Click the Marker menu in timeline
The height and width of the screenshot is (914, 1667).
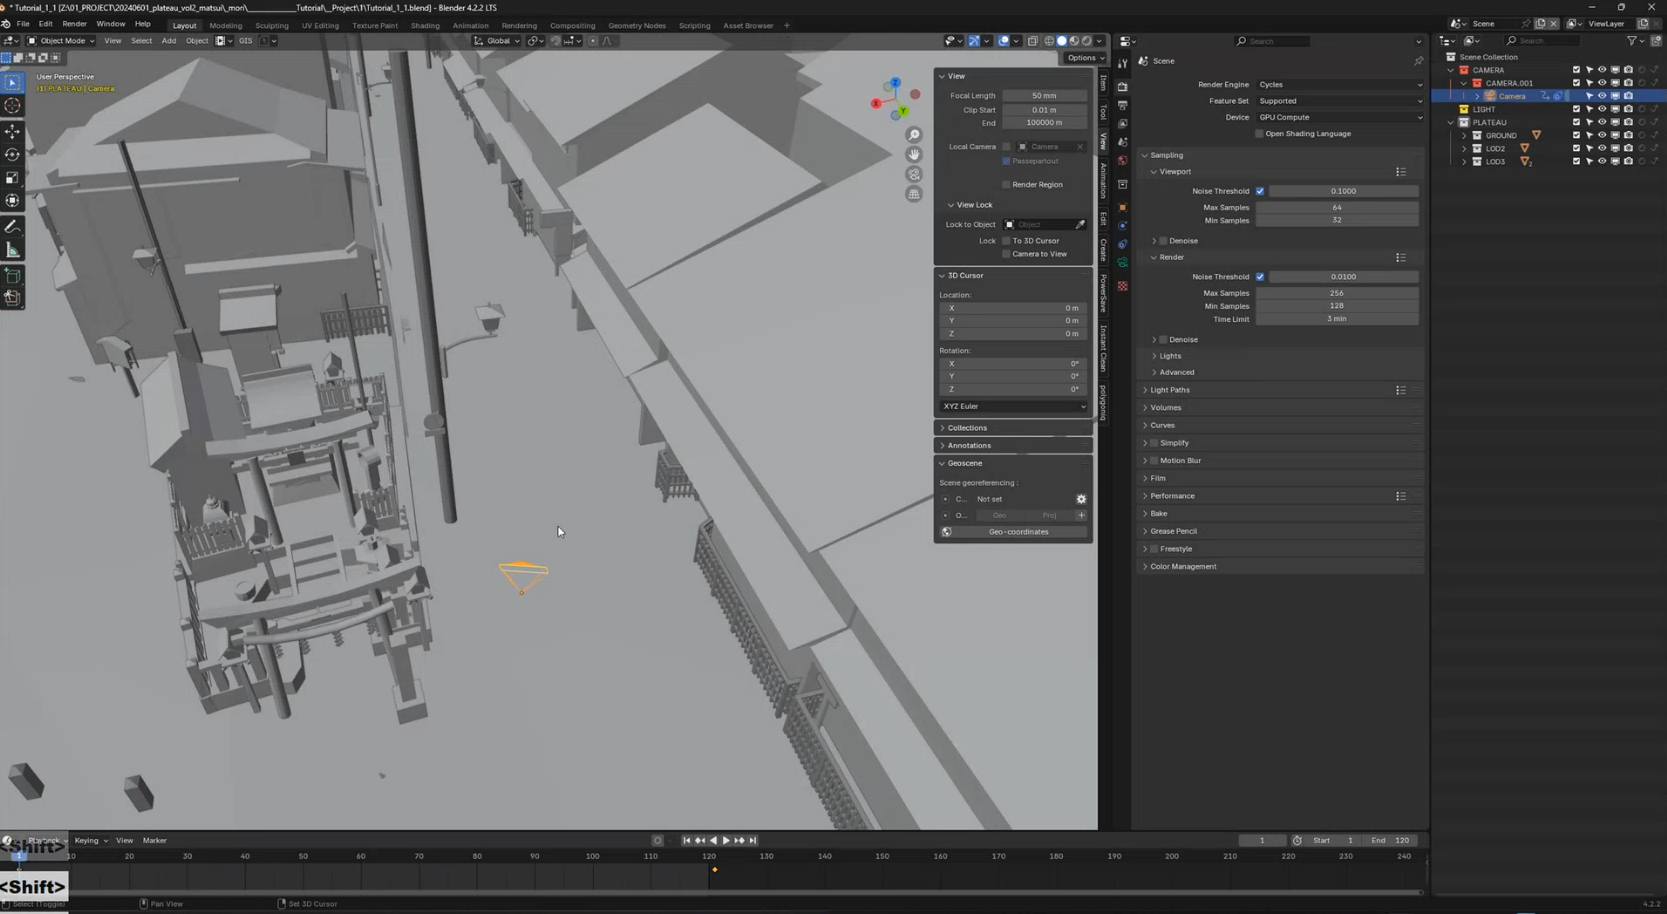[154, 841]
